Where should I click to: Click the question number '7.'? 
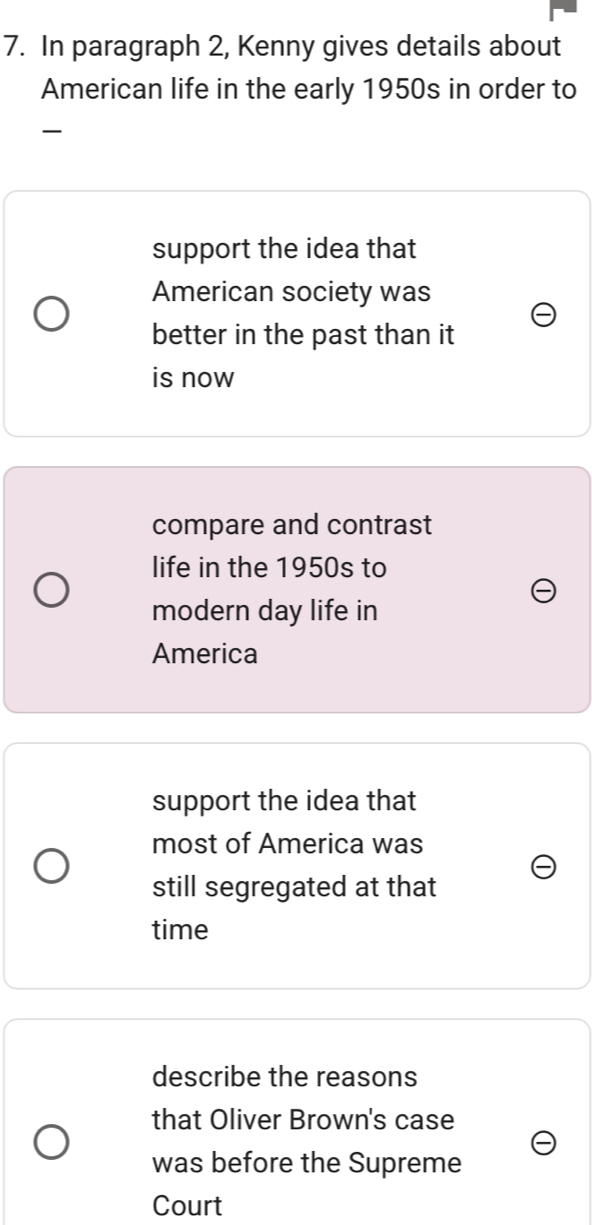[17, 46]
